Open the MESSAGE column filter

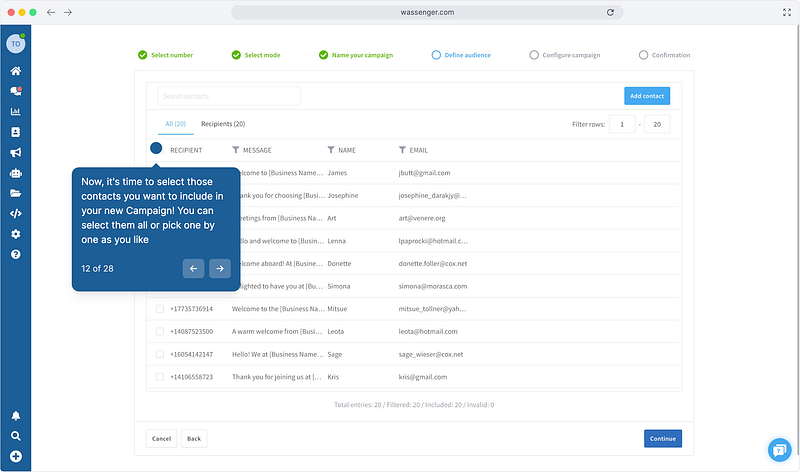(x=236, y=150)
